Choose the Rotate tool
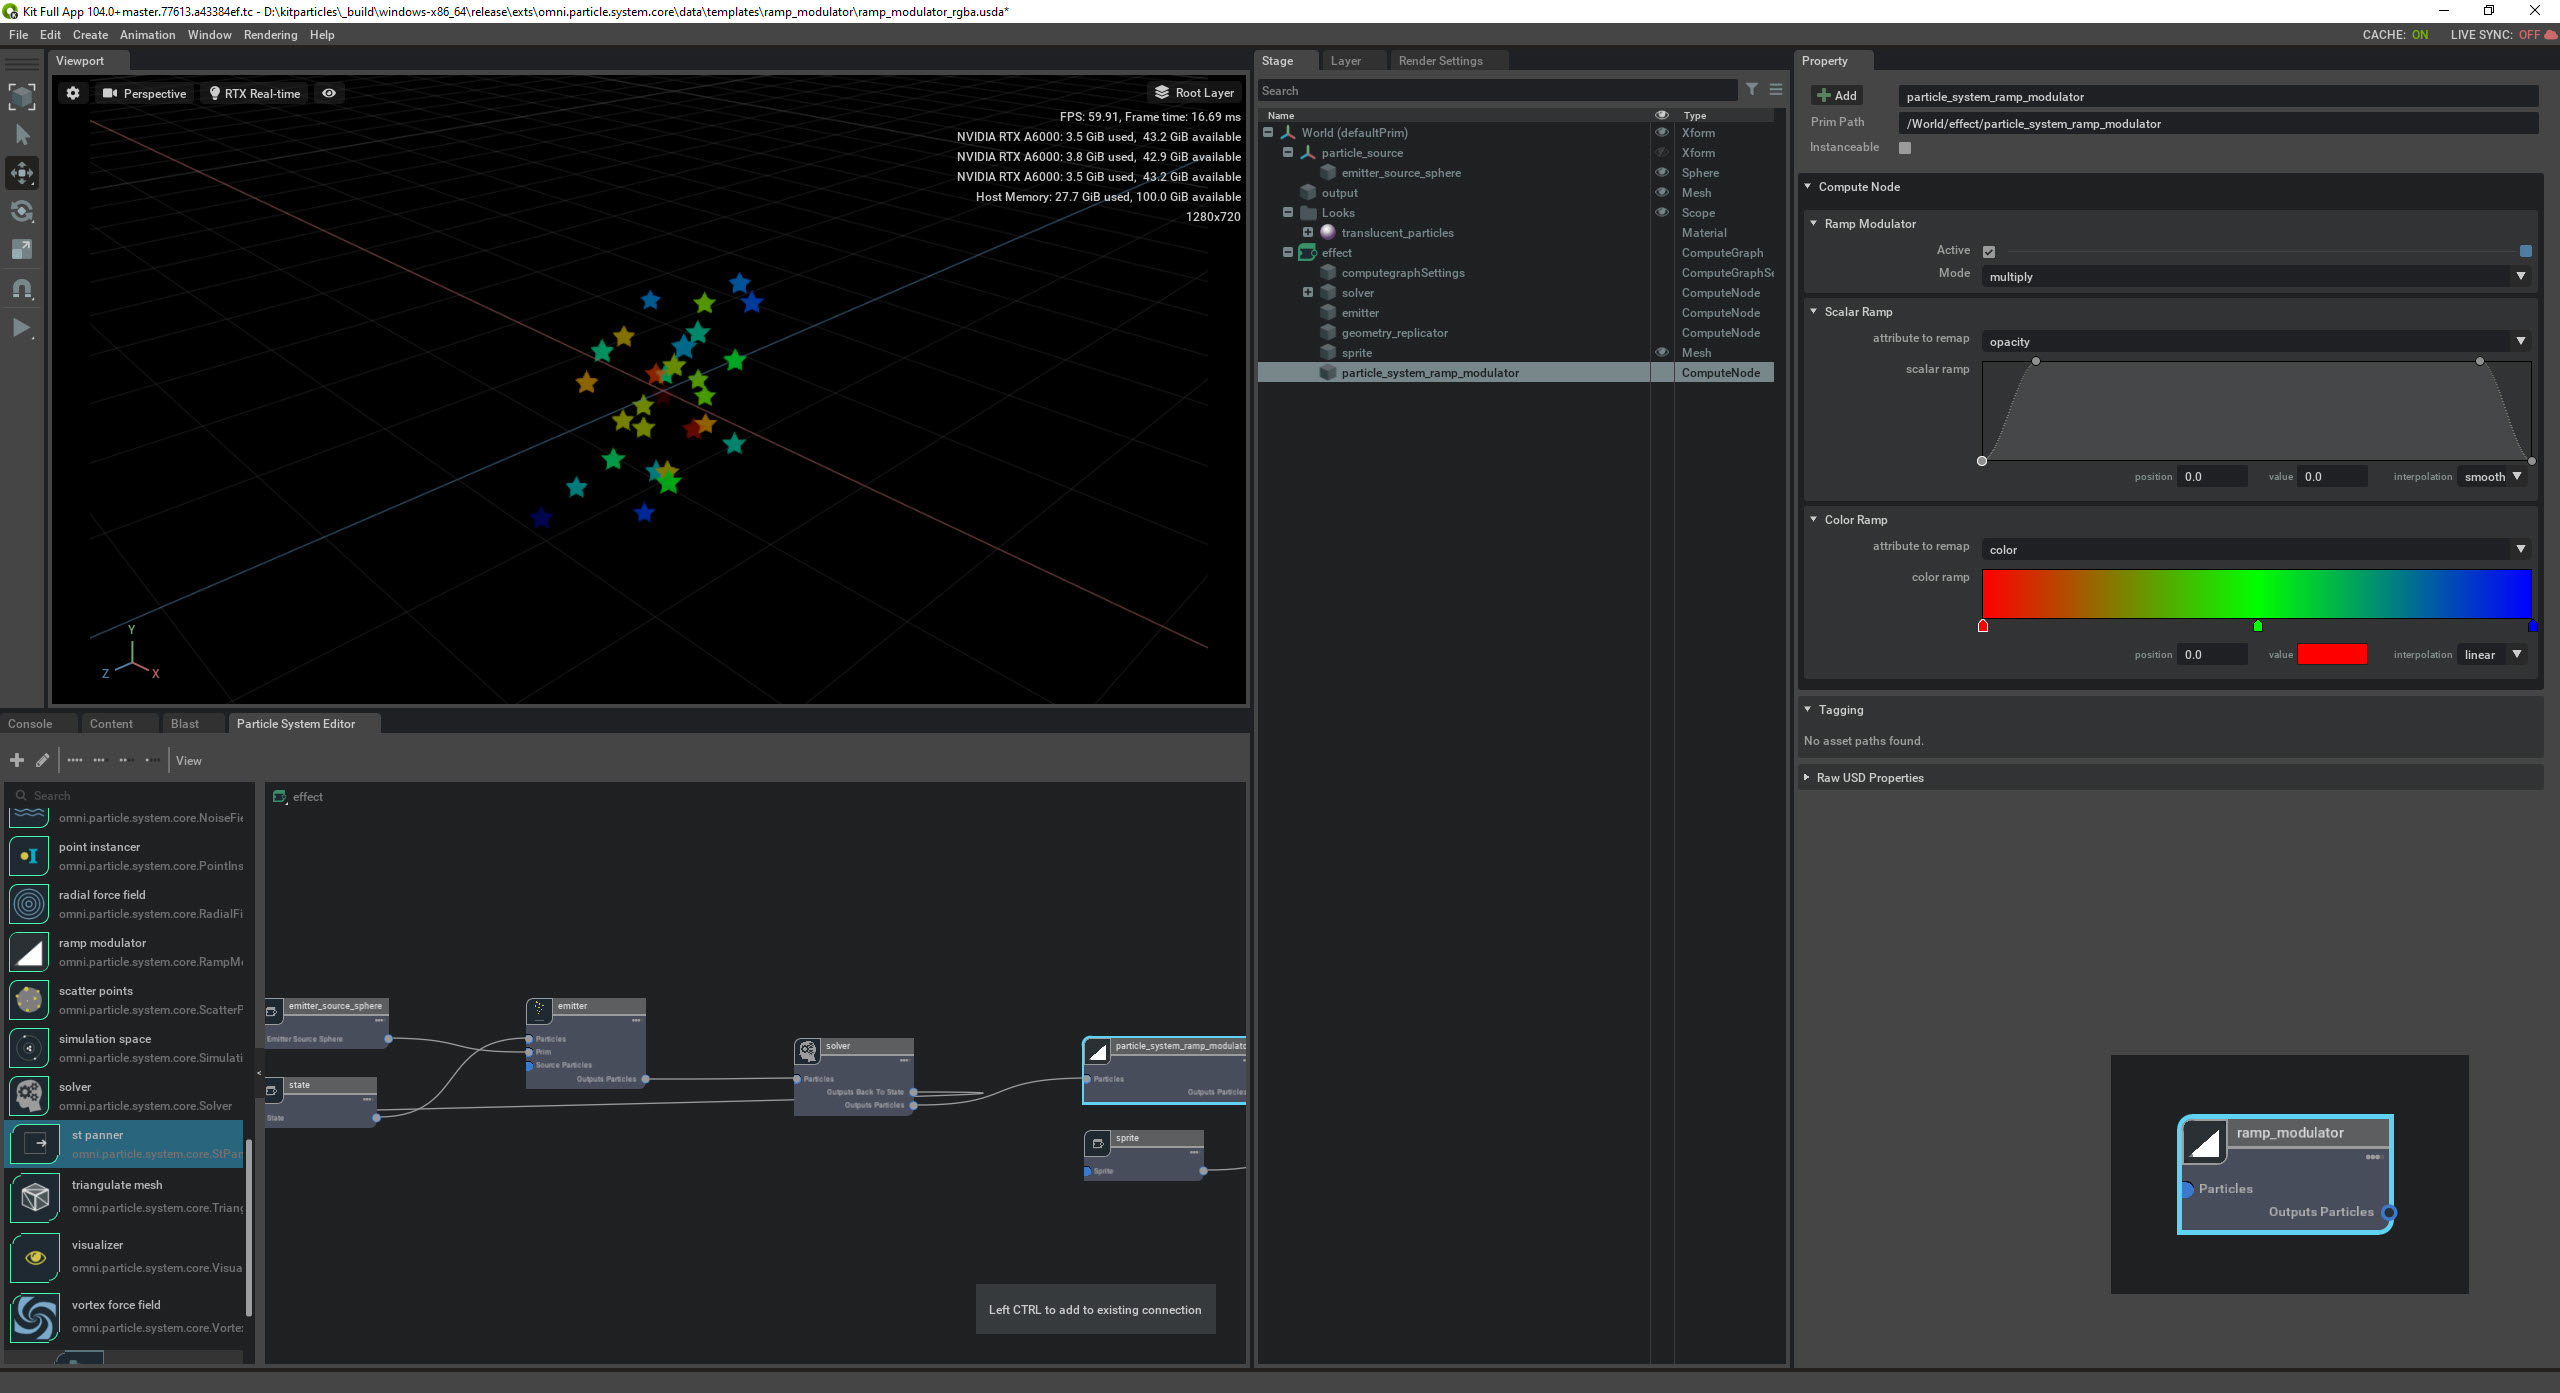This screenshot has width=2560, height=1393. [22, 211]
